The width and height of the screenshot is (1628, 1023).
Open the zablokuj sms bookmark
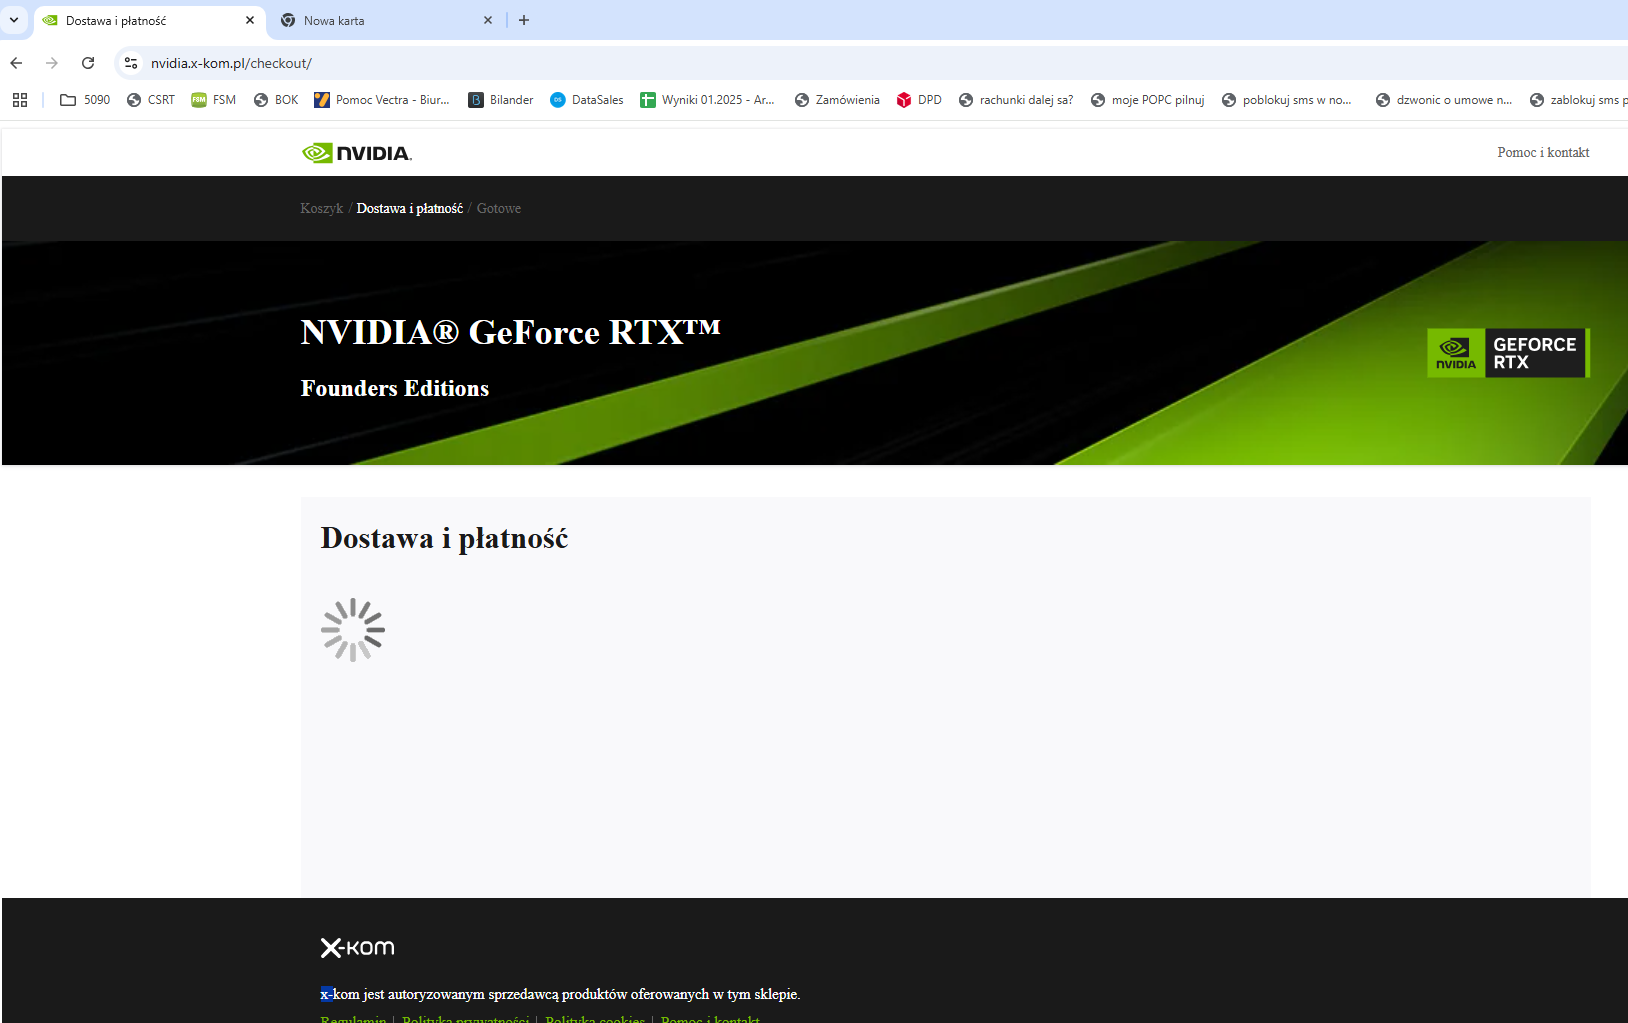[1577, 100]
